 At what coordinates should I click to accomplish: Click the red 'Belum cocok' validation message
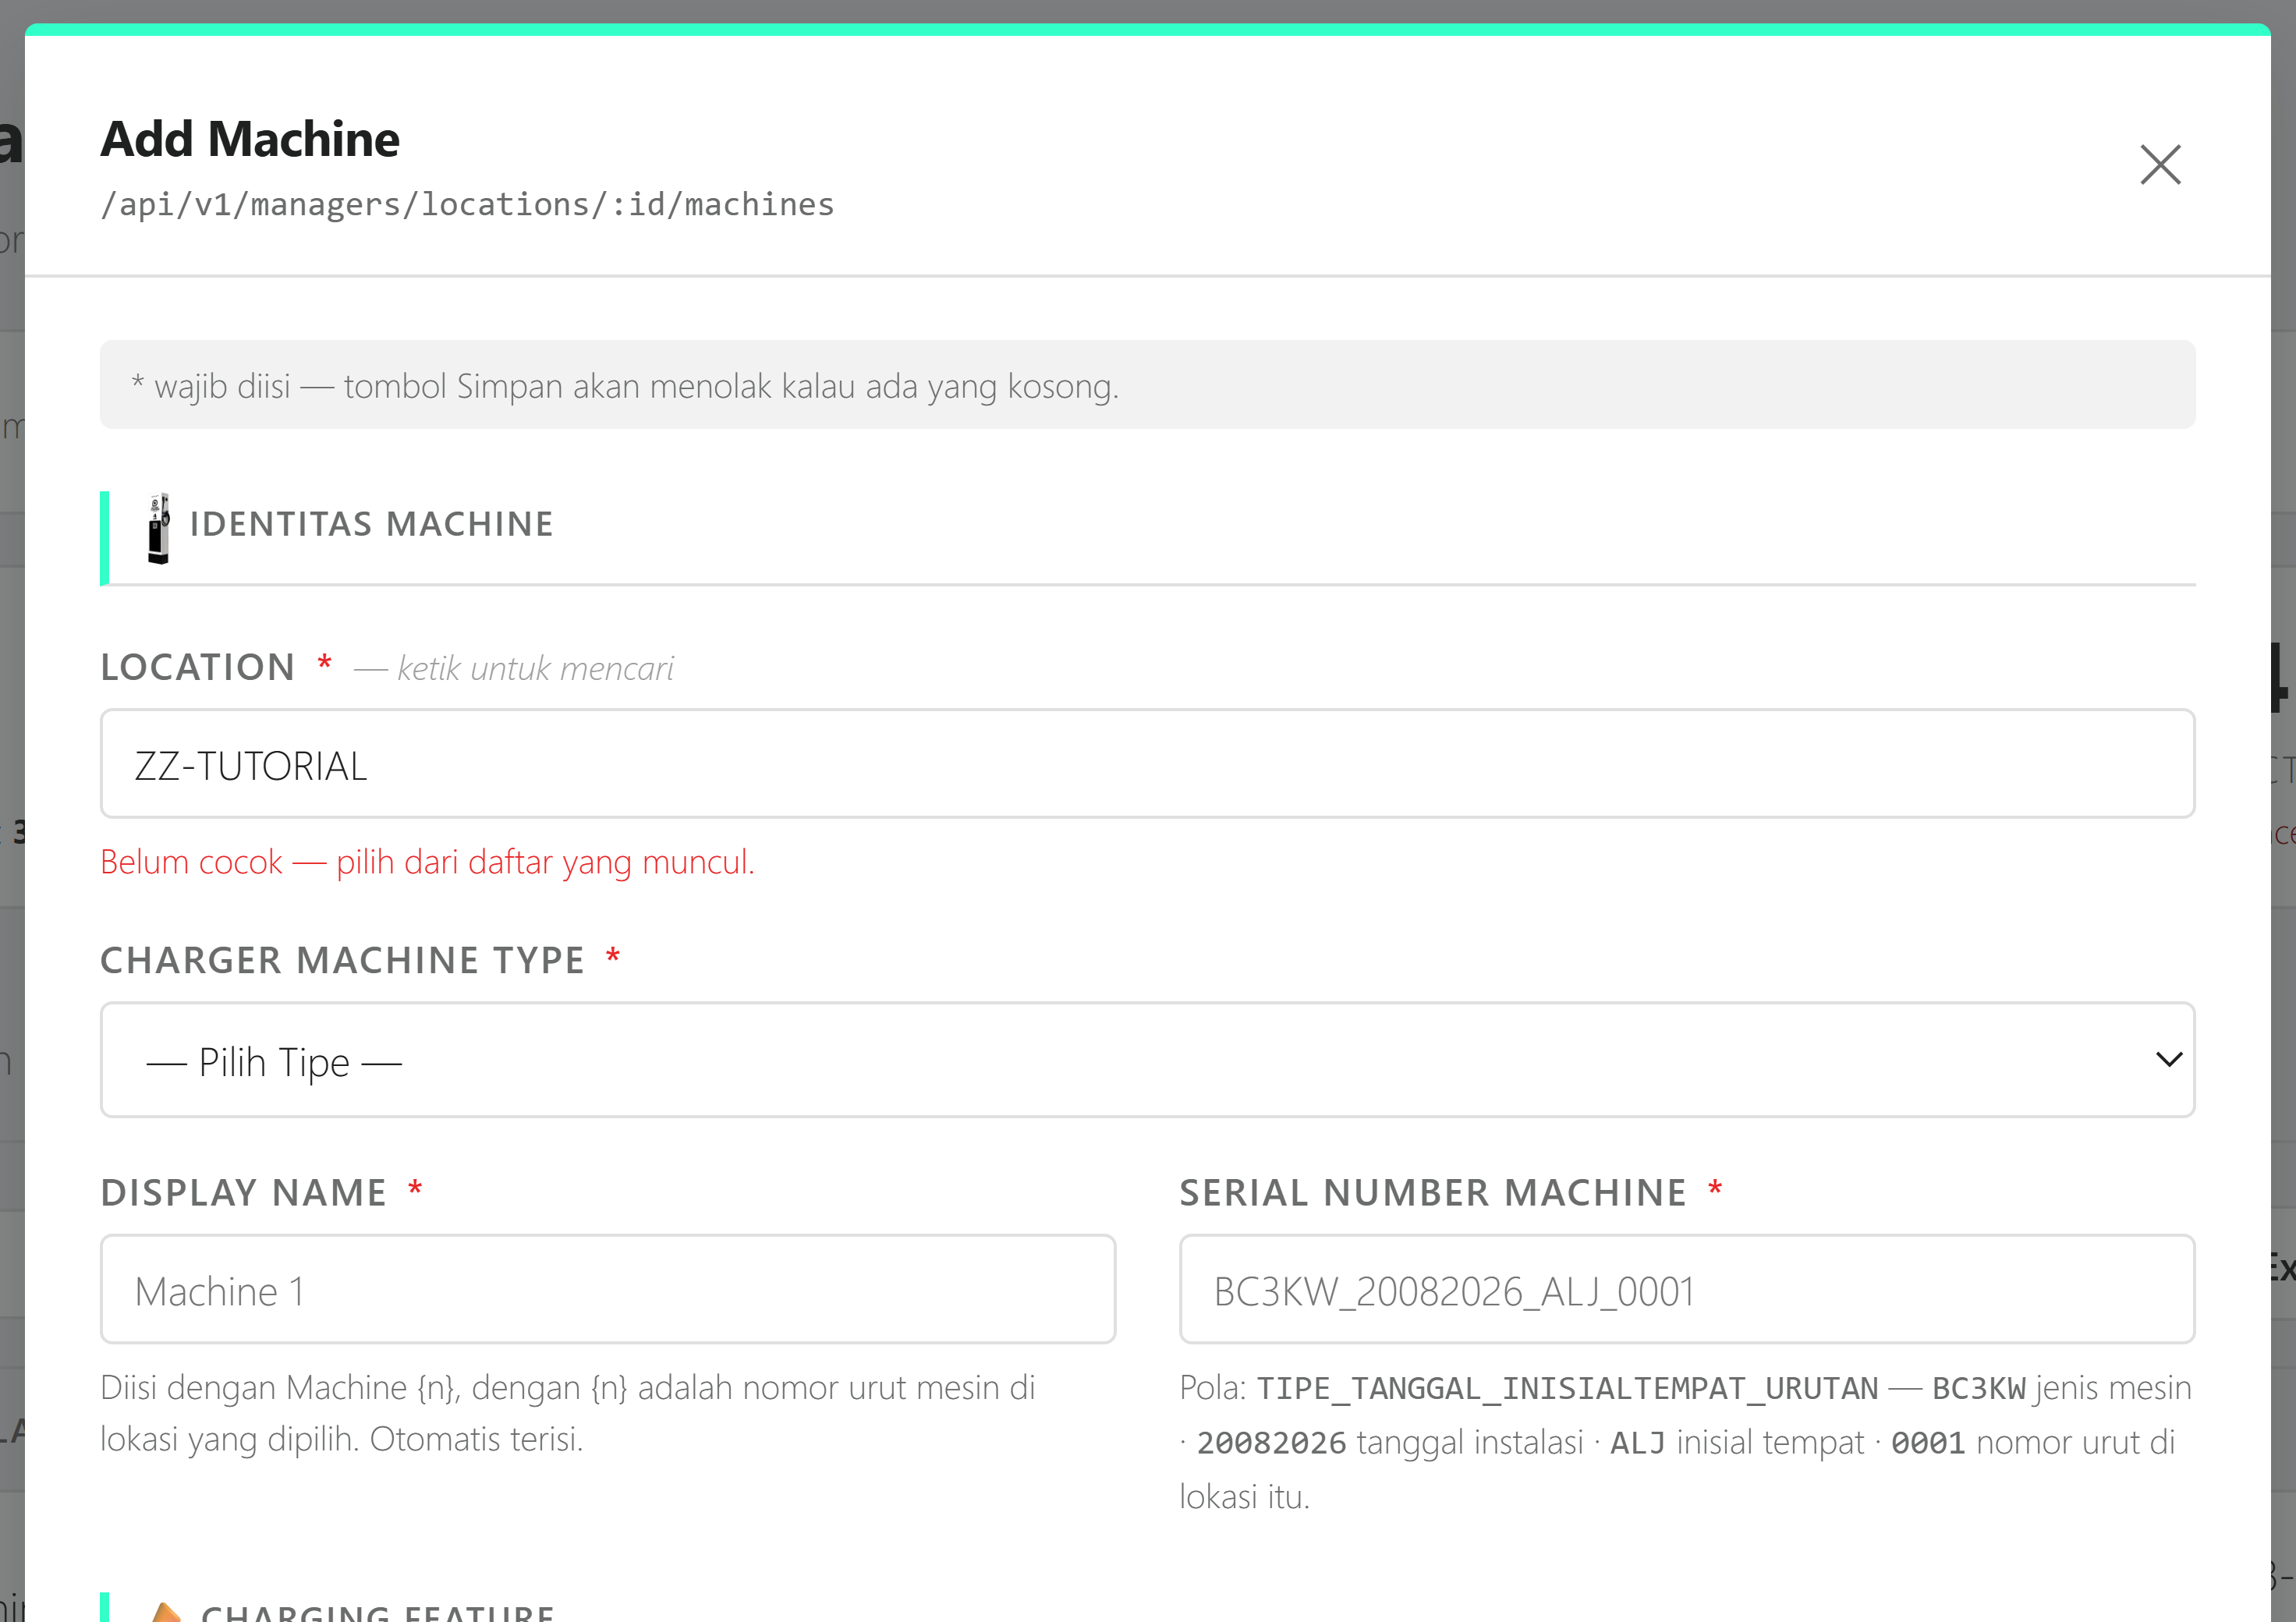(x=427, y=862)
